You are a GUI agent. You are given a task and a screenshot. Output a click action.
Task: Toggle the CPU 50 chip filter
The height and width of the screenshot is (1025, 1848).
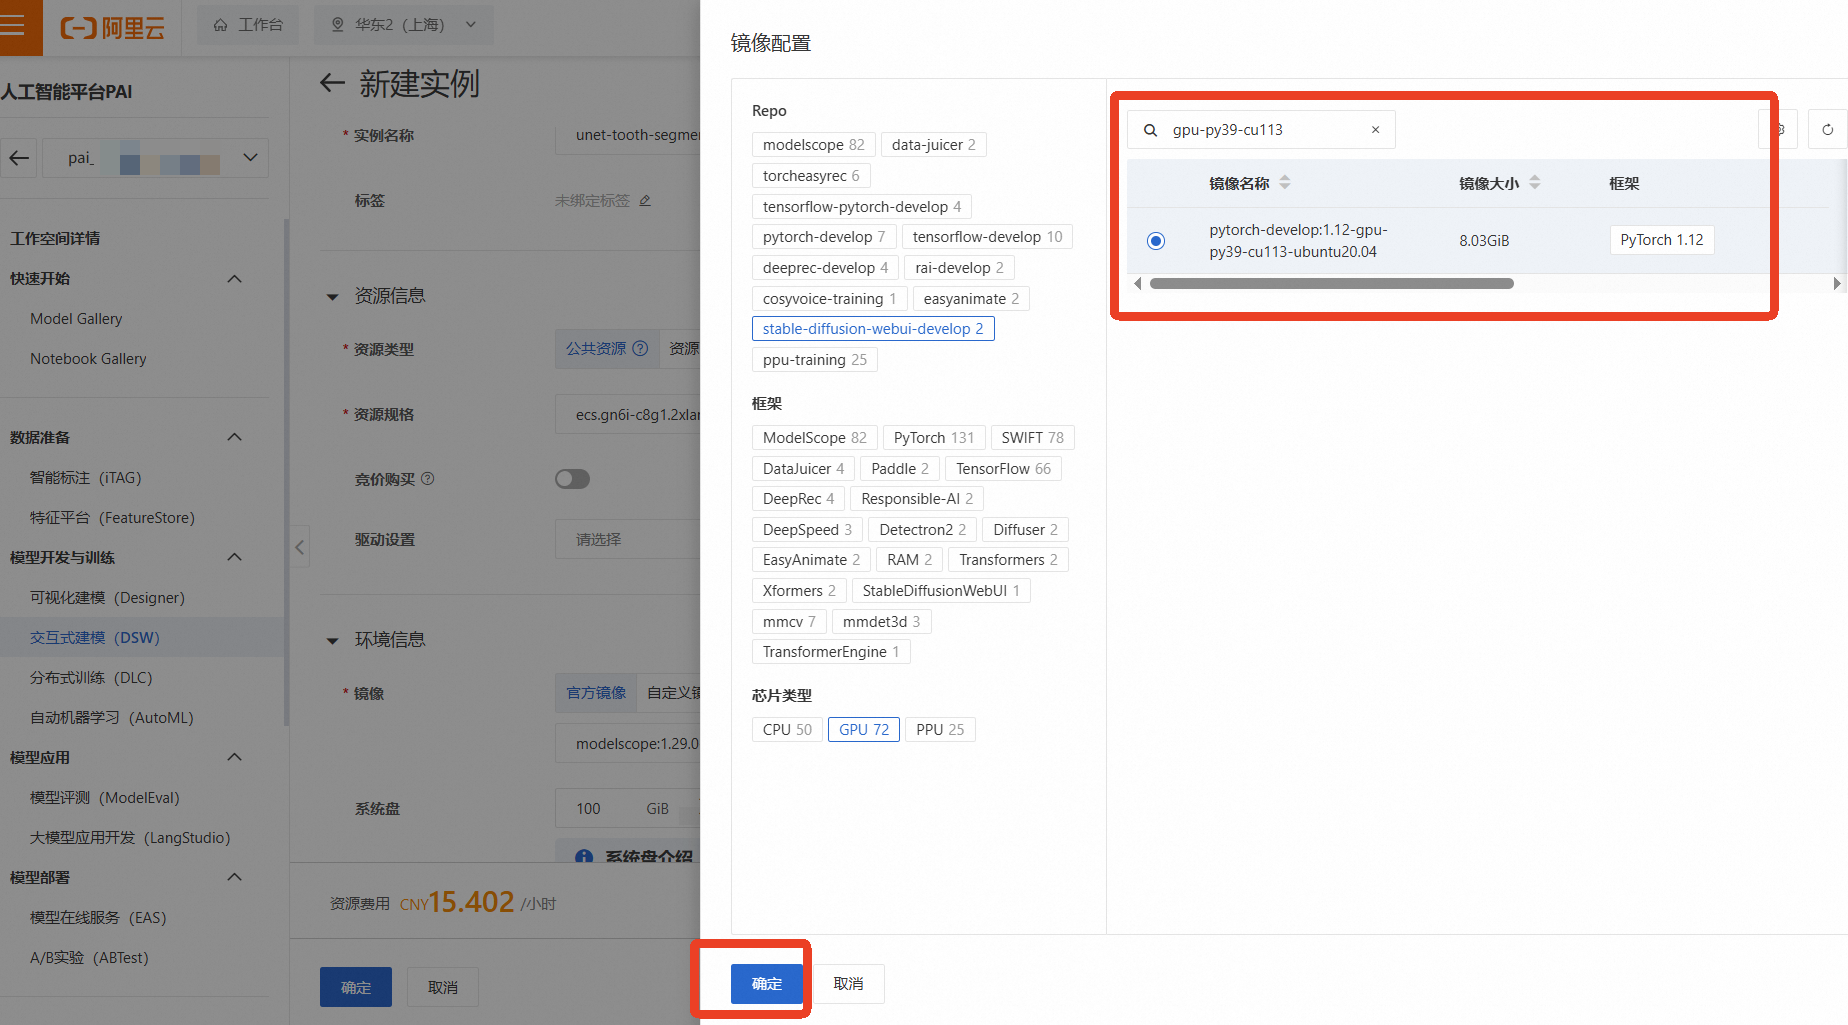tap(787, 730)
